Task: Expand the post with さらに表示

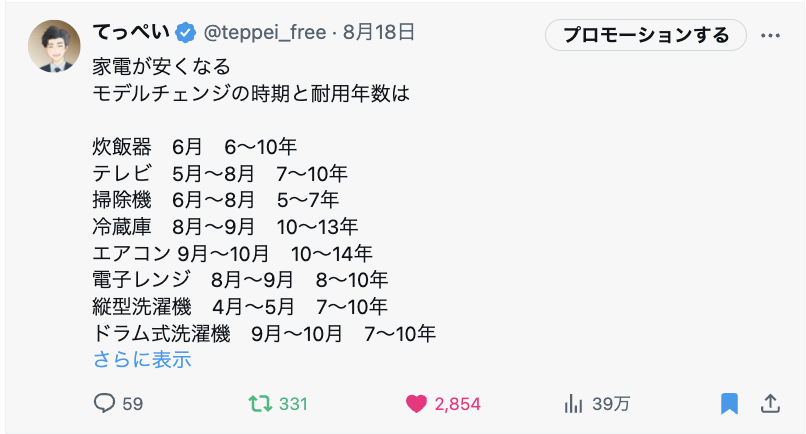Action: pos(142,359)
